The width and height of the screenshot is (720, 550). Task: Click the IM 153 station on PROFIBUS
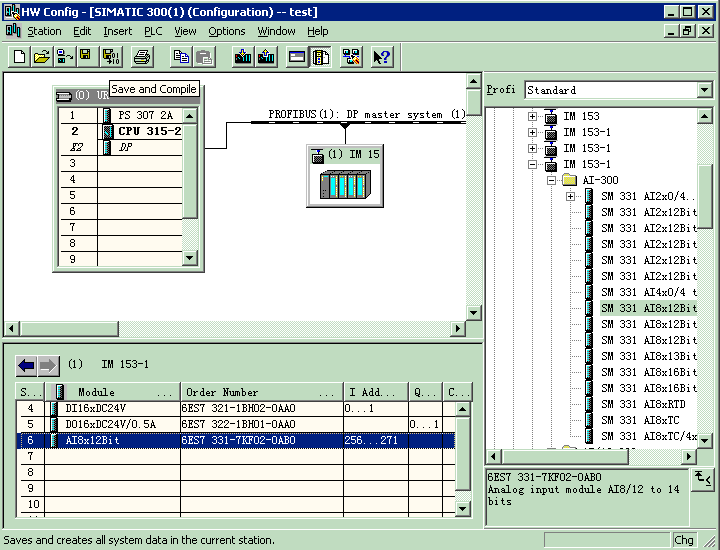coord(344,177)
